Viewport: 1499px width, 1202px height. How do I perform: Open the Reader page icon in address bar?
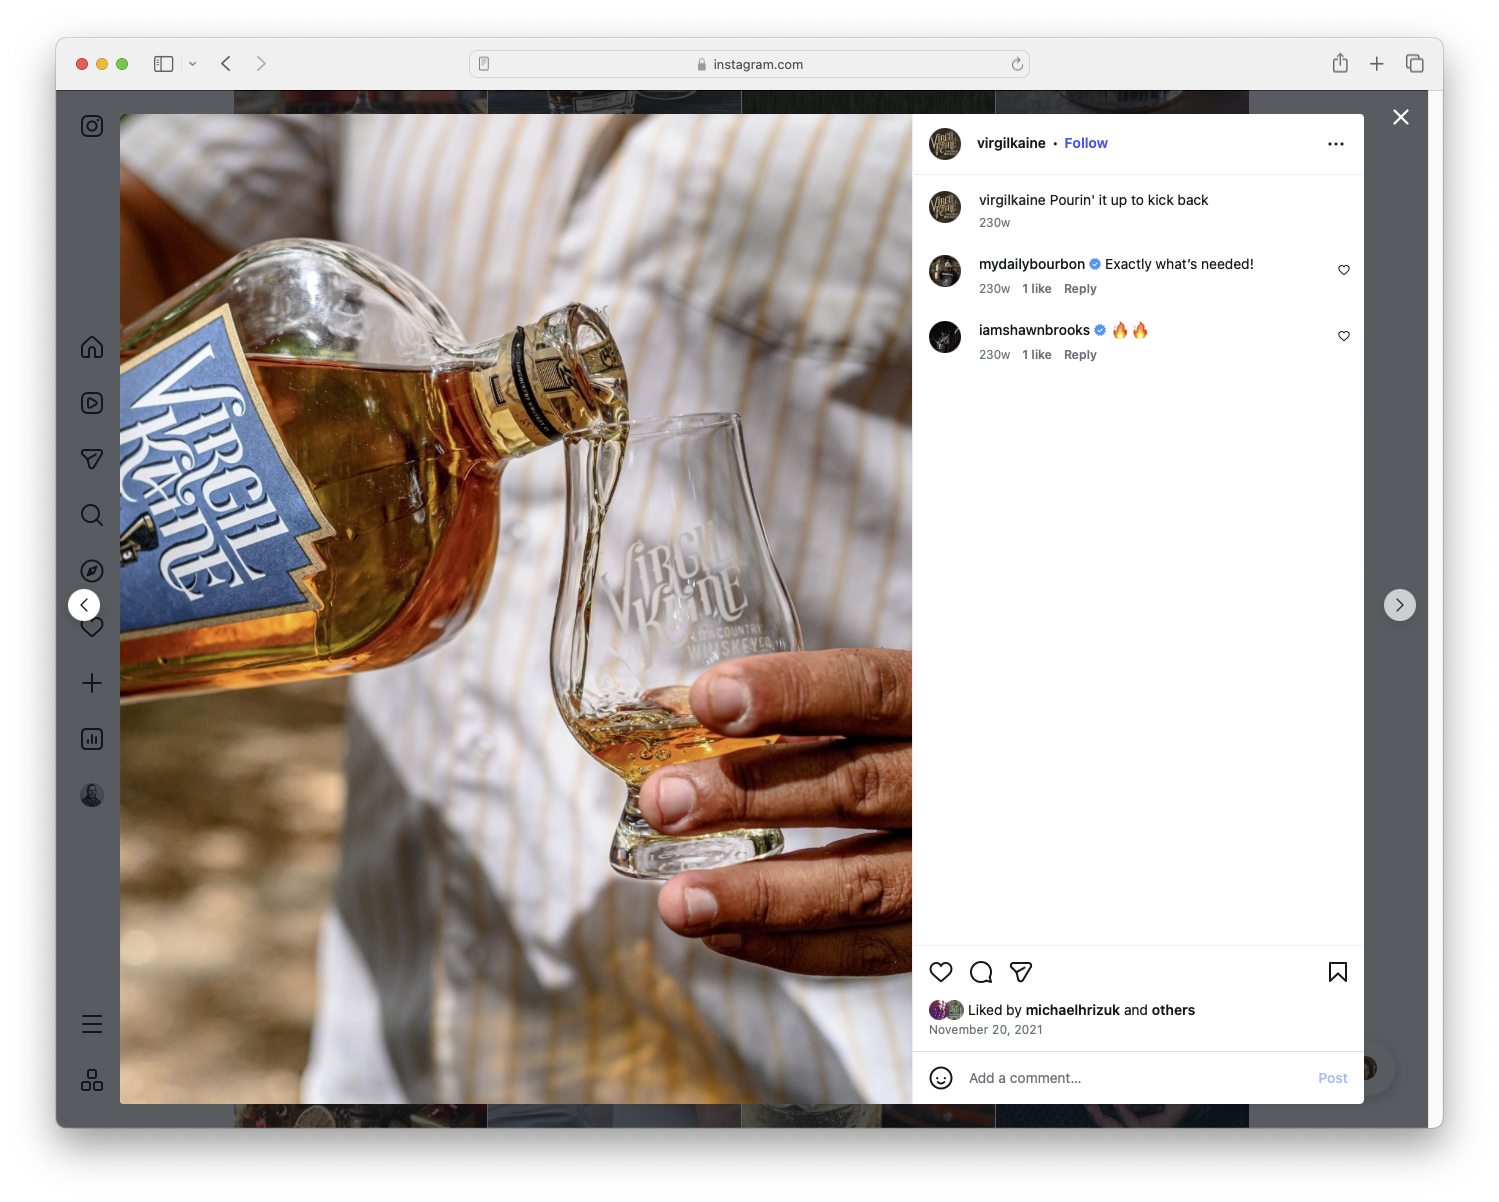tap(484, 64)
